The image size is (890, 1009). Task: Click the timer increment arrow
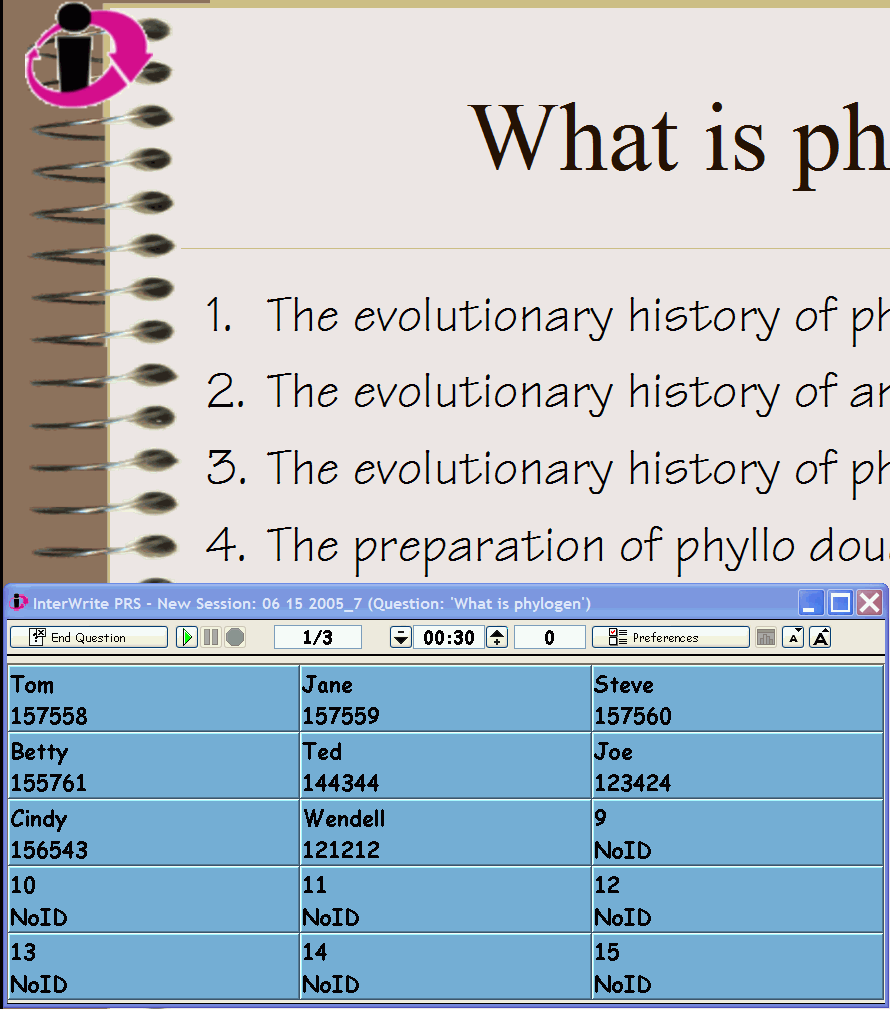click(496, 637)
